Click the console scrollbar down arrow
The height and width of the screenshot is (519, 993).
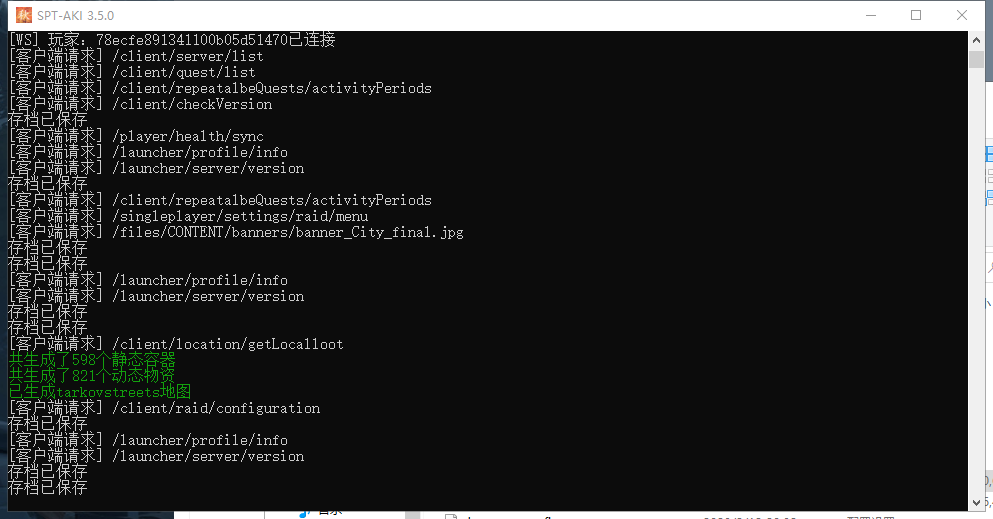pyautogui.click(x=976, y=503)
